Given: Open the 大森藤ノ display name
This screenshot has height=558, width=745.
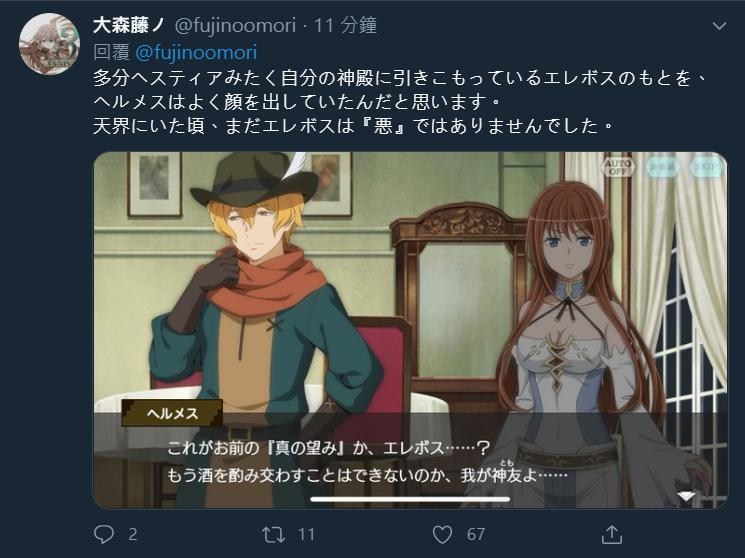Looking at the screenshot, I should point(128,25).
